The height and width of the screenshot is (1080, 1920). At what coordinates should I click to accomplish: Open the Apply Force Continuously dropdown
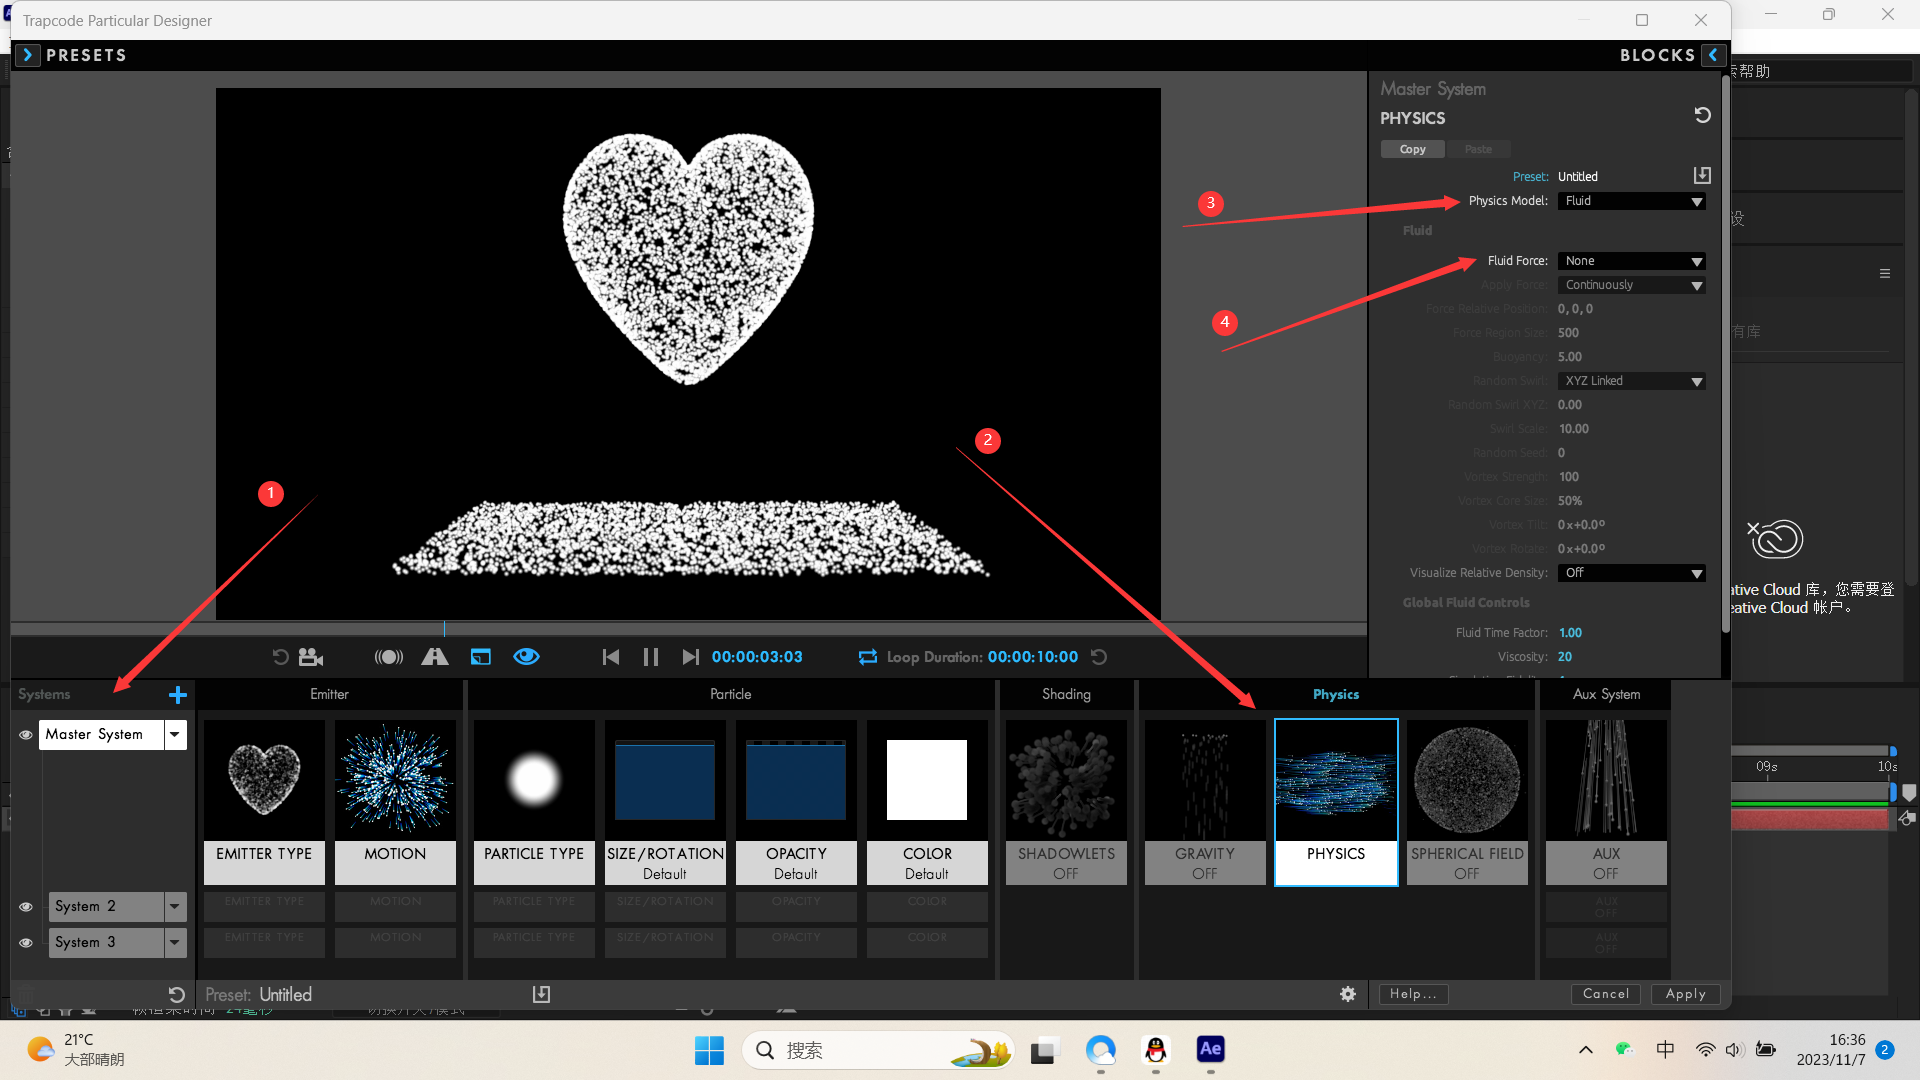pos(1632,285)
